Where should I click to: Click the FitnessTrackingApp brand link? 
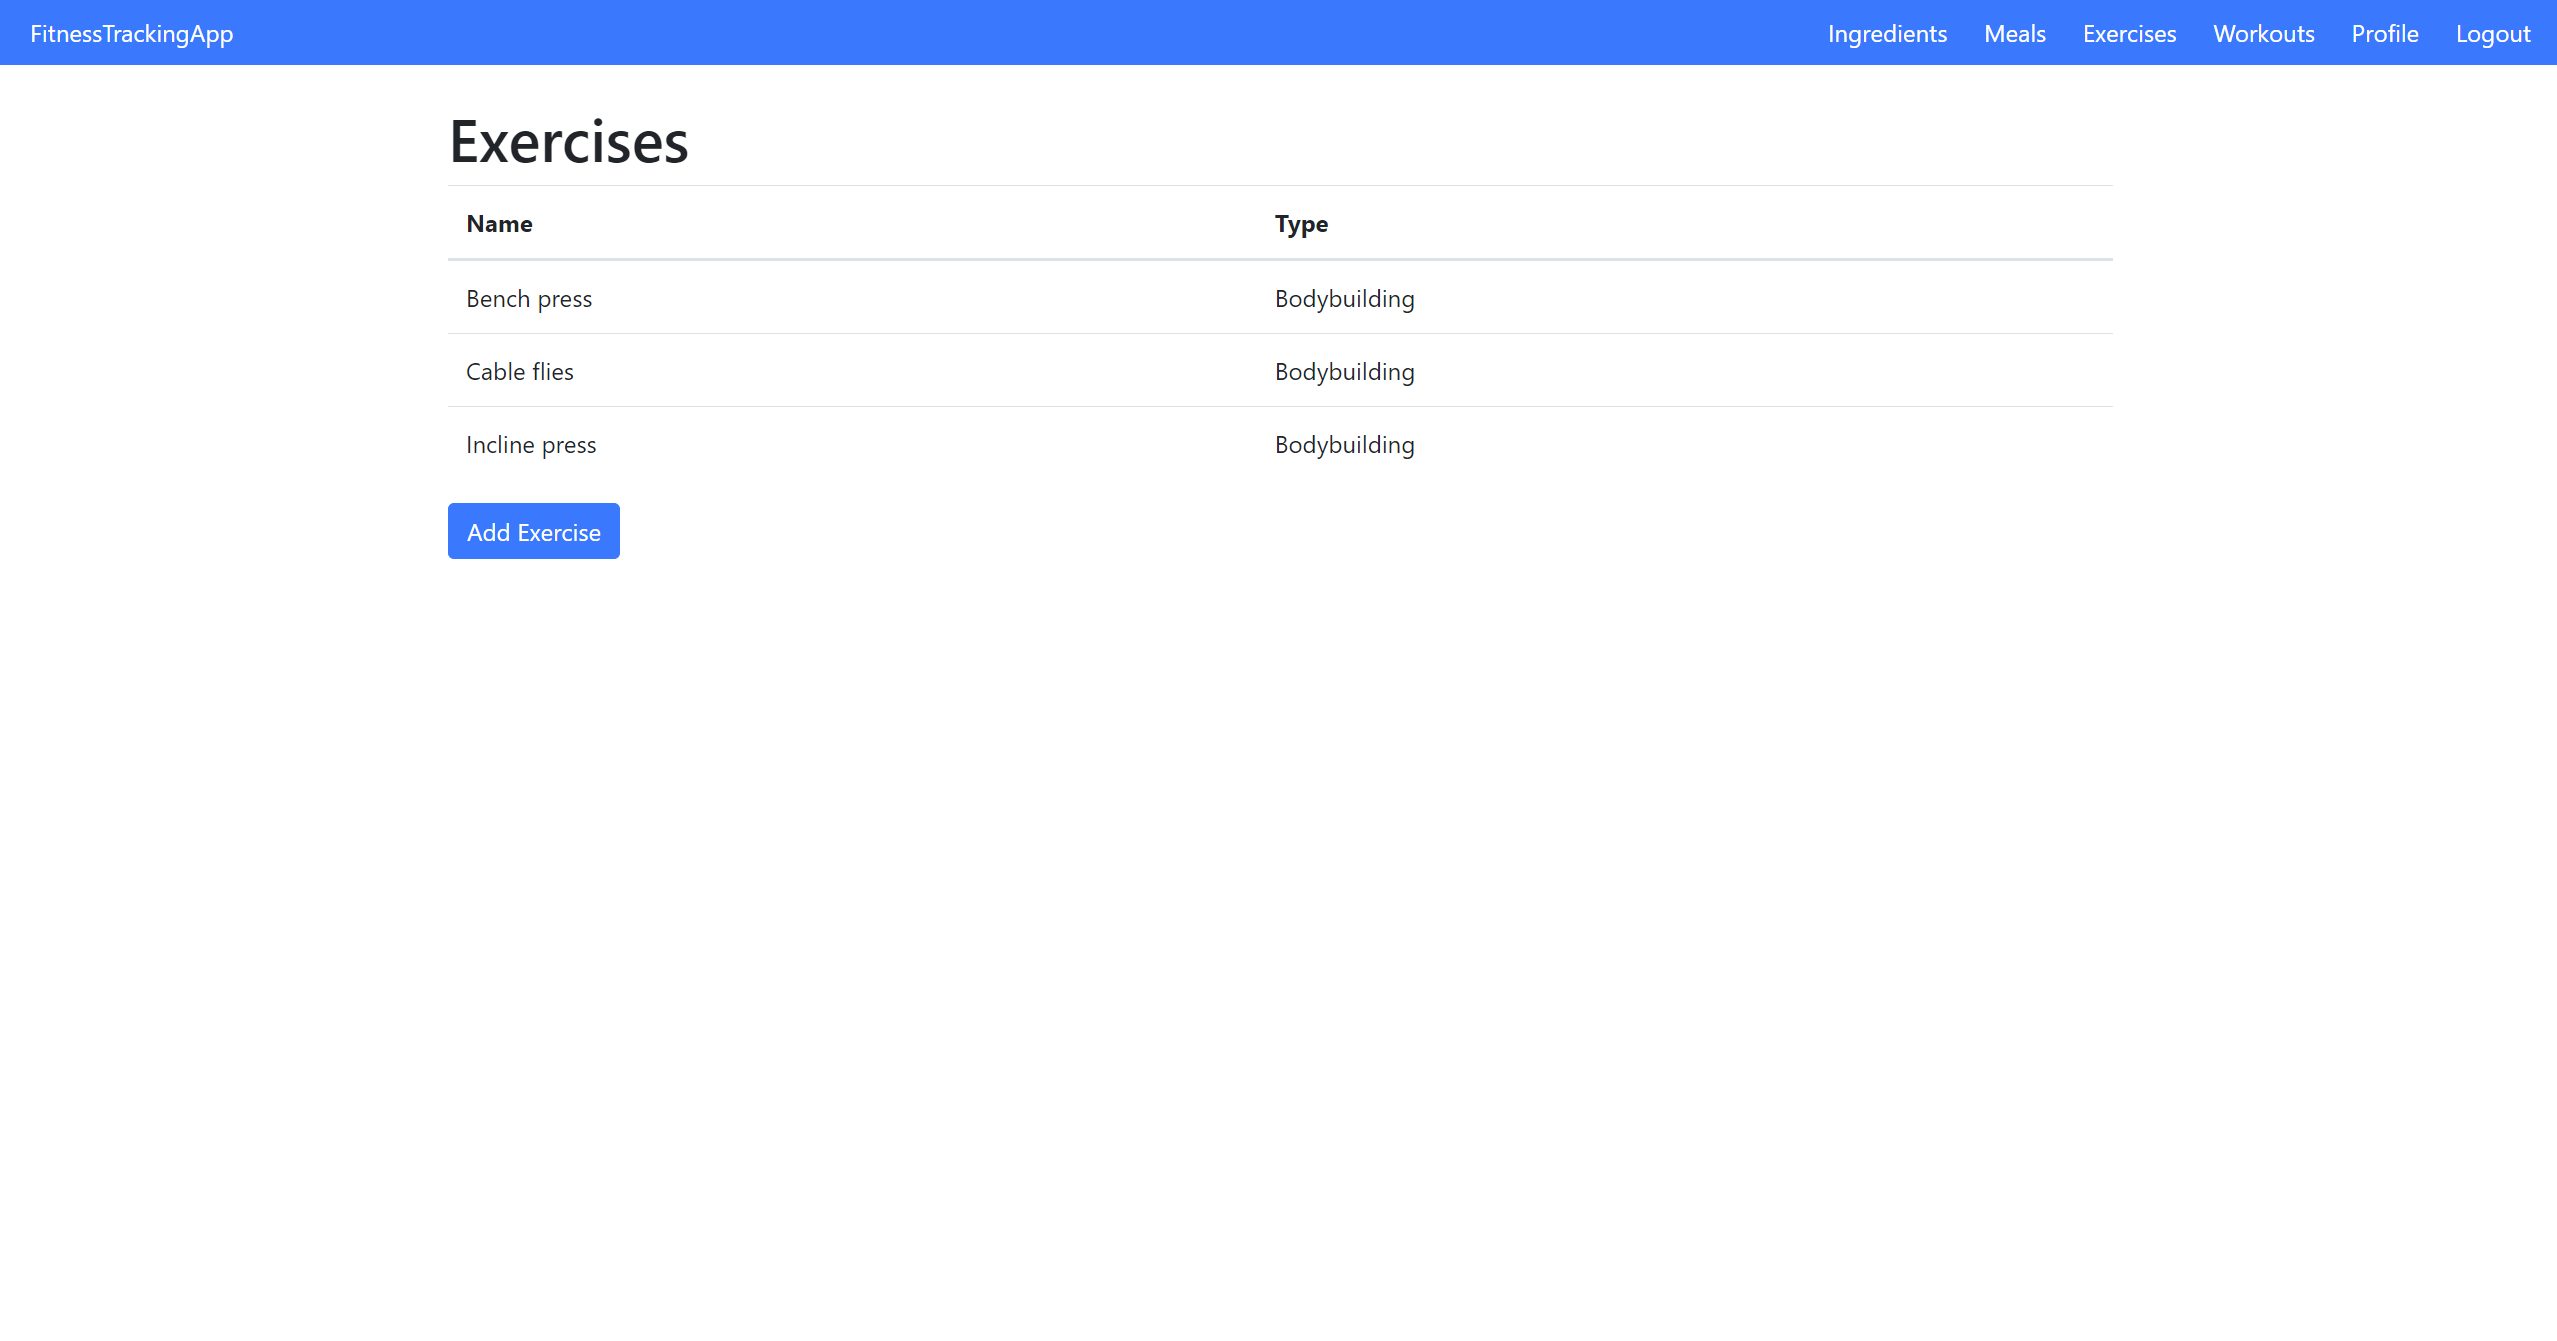pyautogui.click(x=131, y=34)
